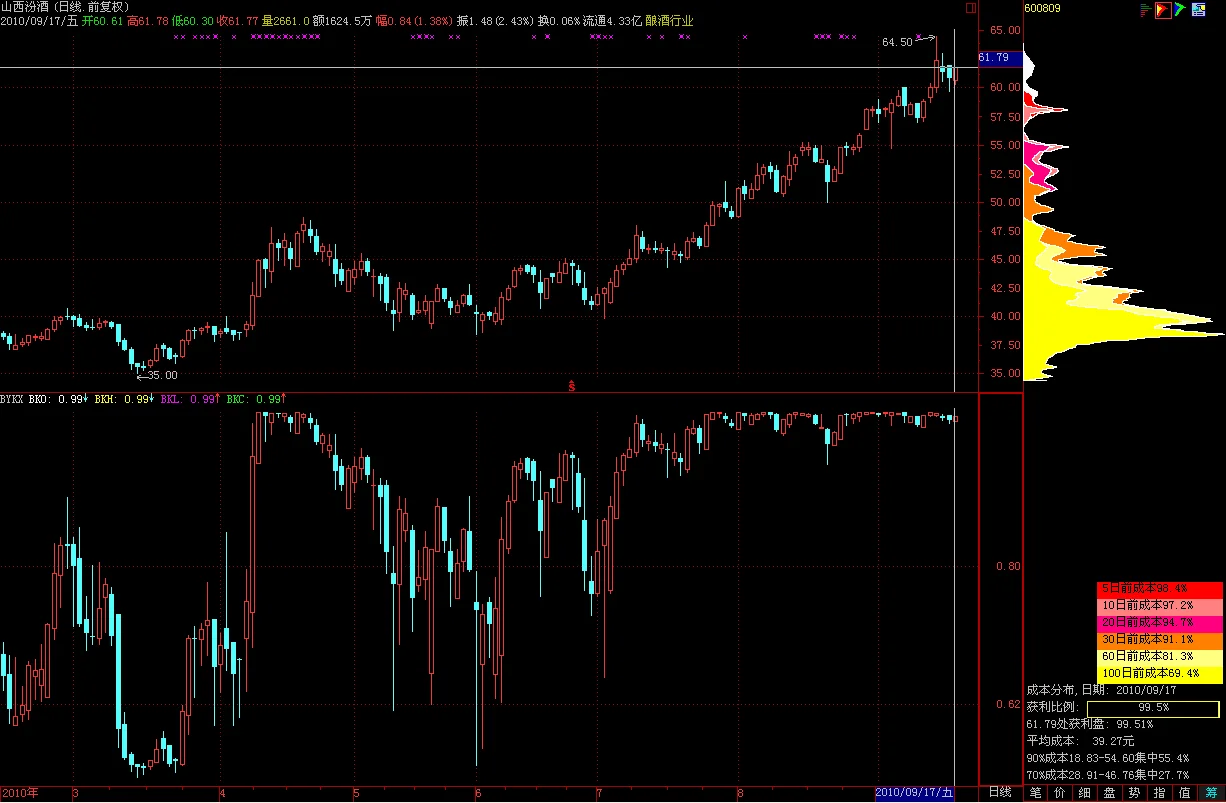Image resolution: width=1226 pixels, height=803 pixels.
Task: Click the 日线 period button
Action: pos(999,793)
